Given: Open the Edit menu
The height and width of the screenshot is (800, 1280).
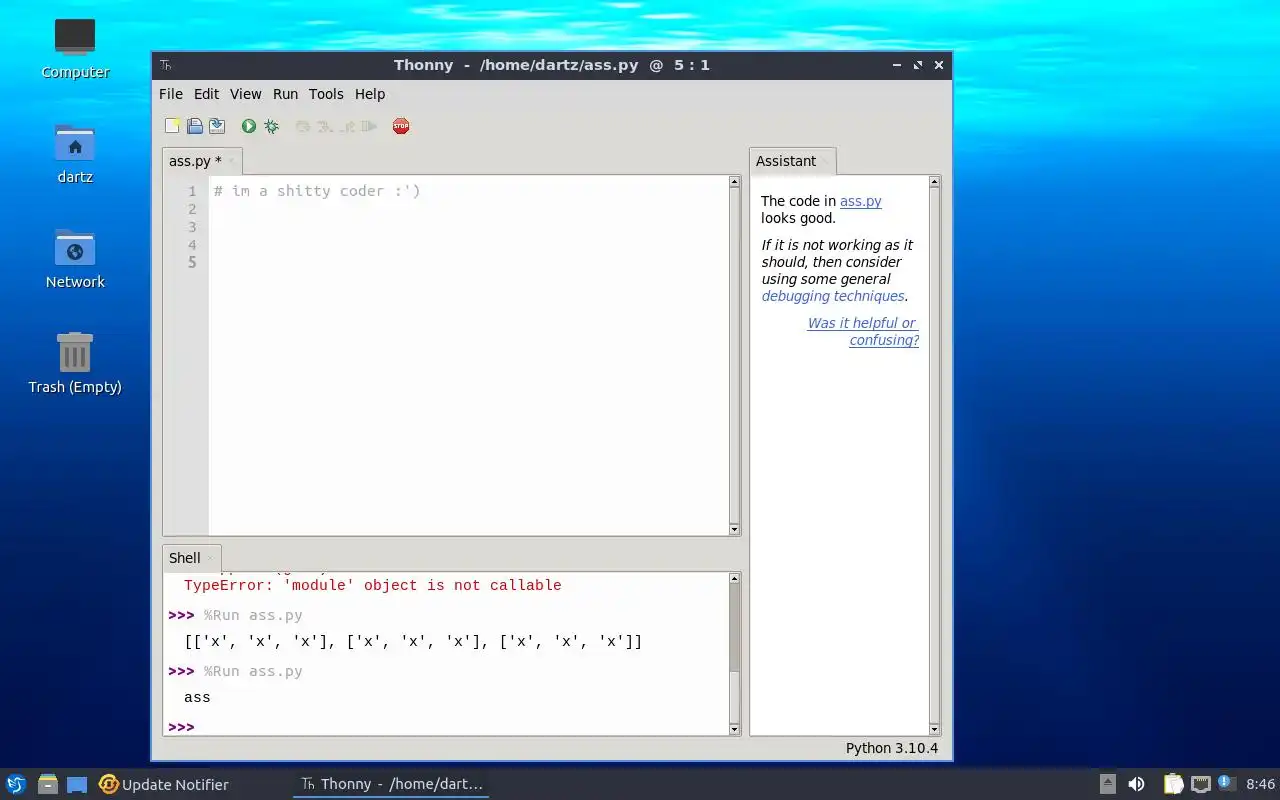Looking at the screenshot, I should [206, 94].
